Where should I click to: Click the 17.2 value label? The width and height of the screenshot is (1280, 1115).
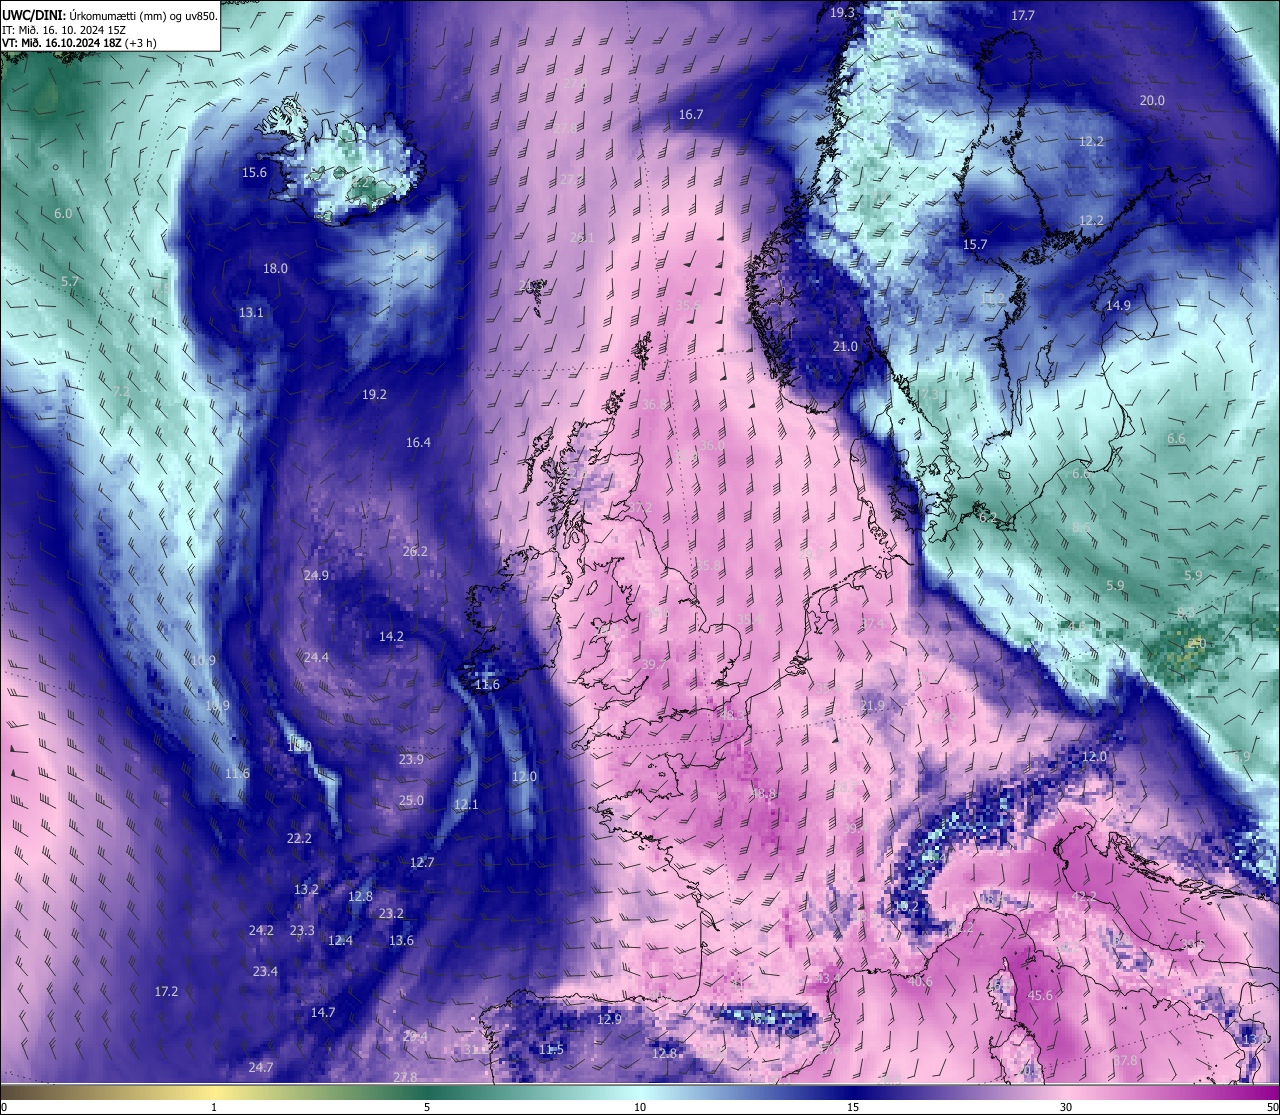click(x=166, y=991)
